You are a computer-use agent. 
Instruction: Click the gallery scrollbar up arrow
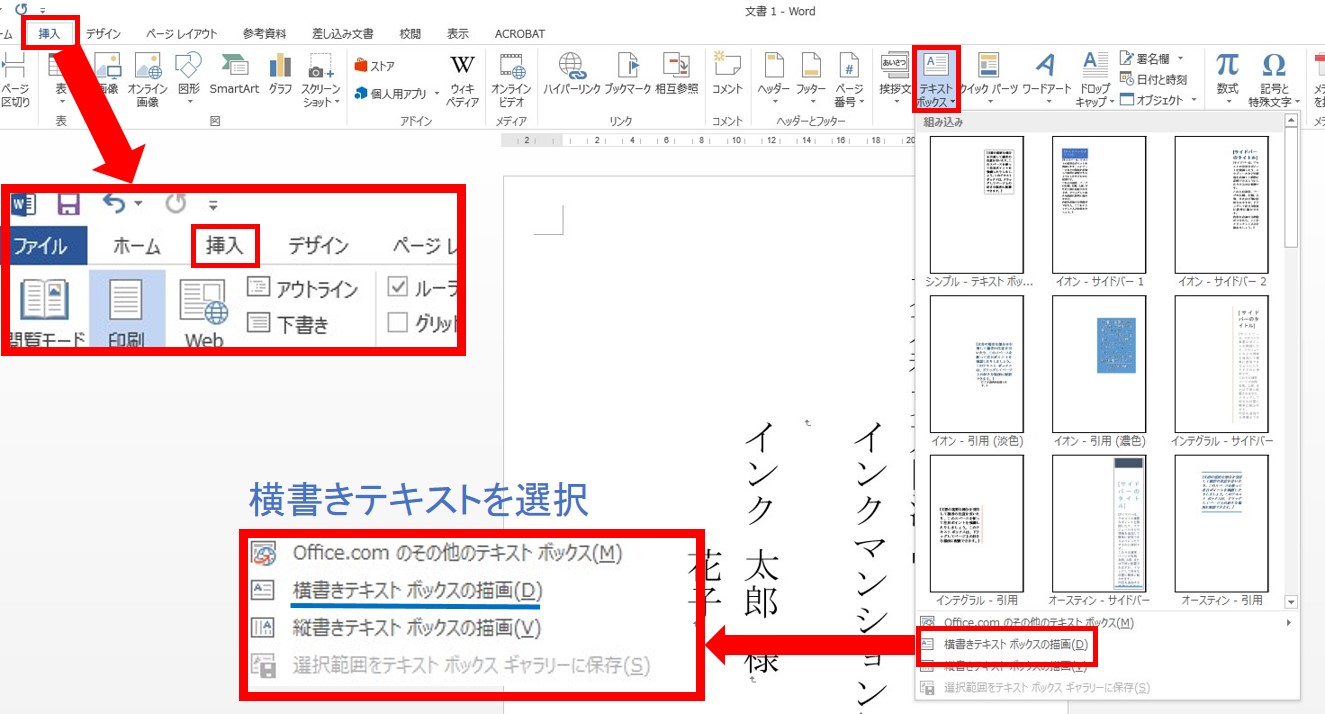pyautogui.click(x=1291, y=121)
